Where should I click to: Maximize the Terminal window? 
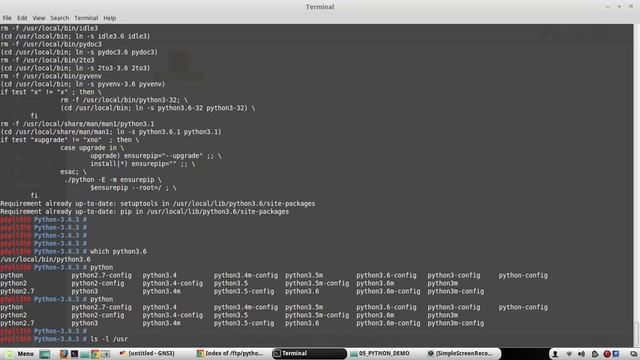point(619,7)
